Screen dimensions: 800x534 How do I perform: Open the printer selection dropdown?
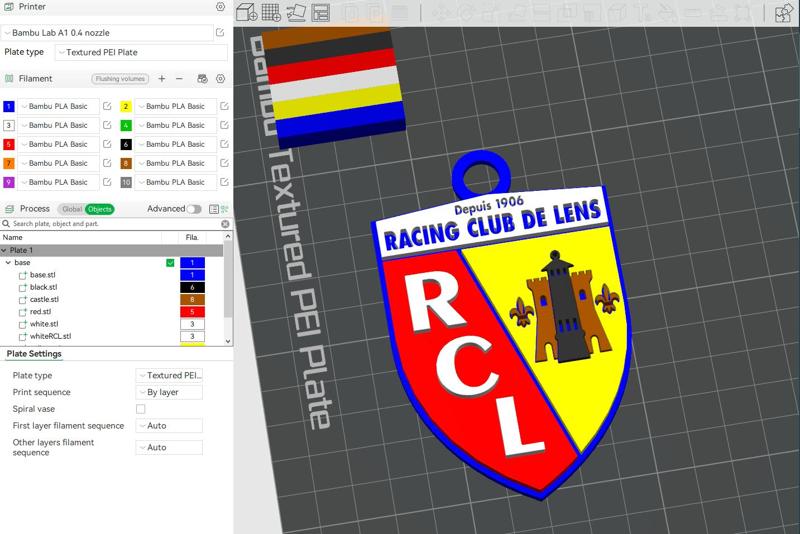coord(107,33)
